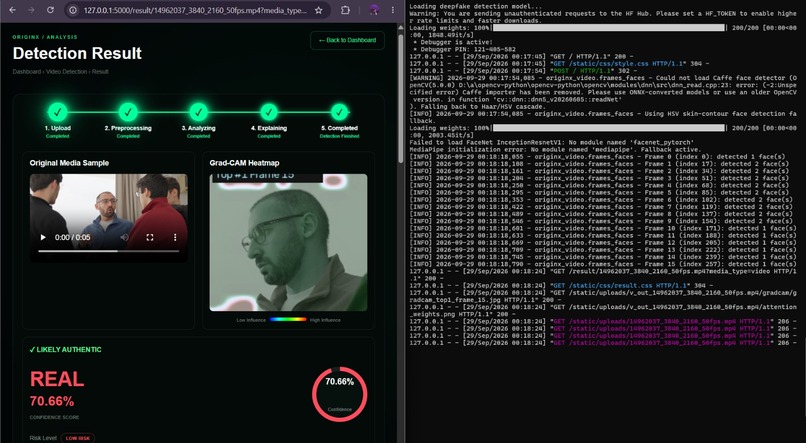The width and height of the screenshot is (806, 443).
Task: Click the Explaining step checkmark circle
Action: [x=269, y=112]
